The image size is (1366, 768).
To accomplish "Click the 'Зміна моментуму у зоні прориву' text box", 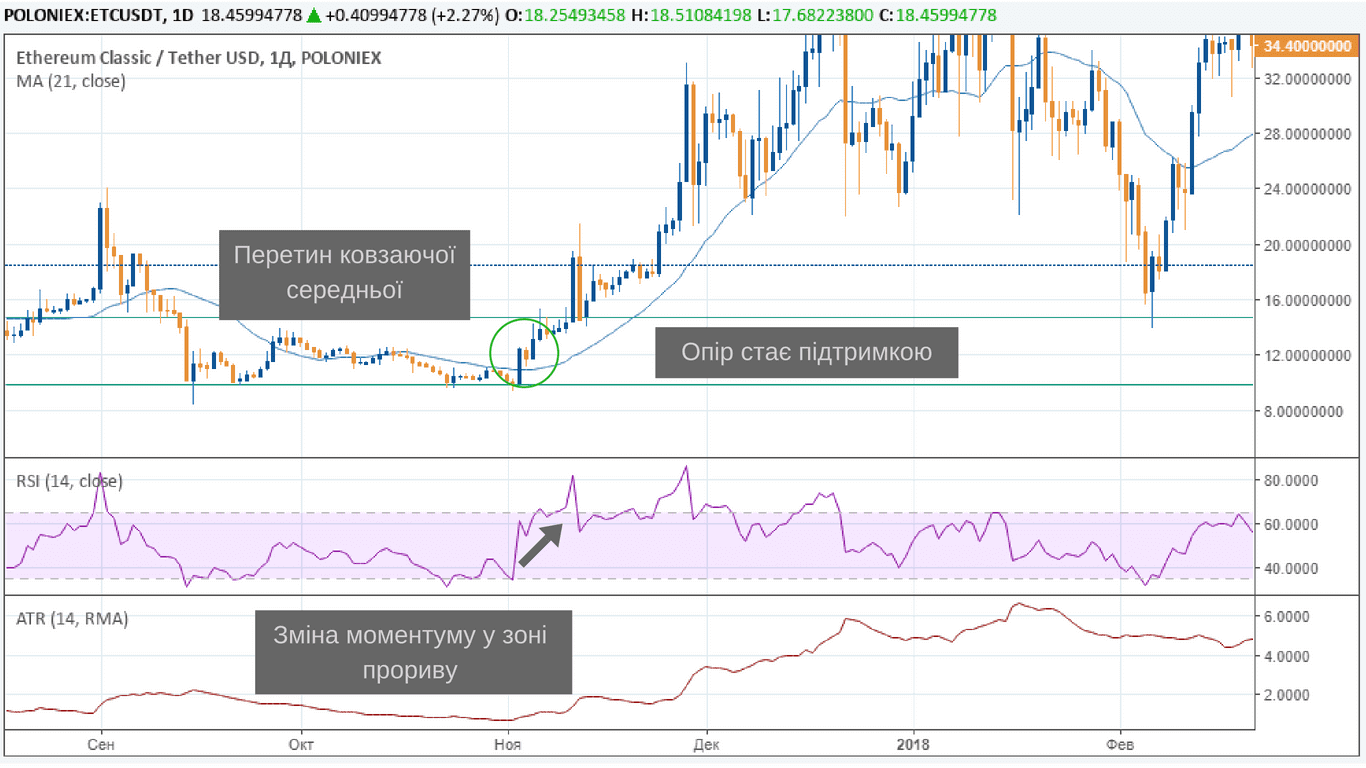I will pyautogui.click(x=414, y=652).
